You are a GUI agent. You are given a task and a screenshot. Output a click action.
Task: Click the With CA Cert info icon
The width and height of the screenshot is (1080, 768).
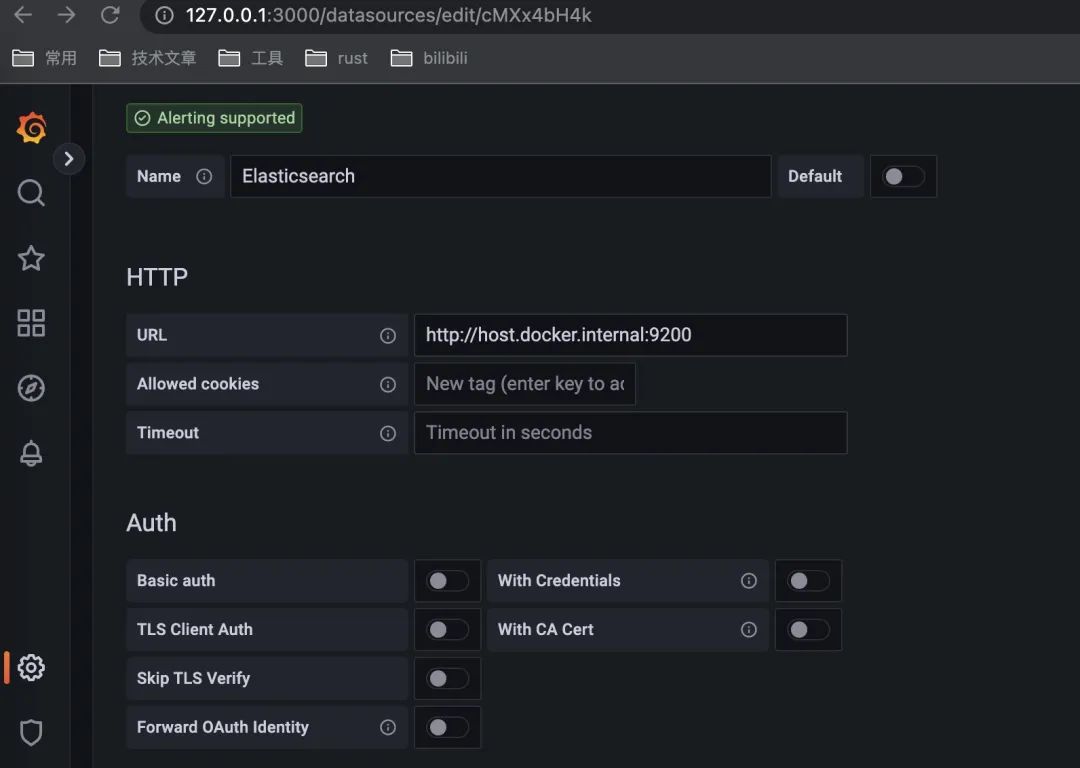click(749, 630)
